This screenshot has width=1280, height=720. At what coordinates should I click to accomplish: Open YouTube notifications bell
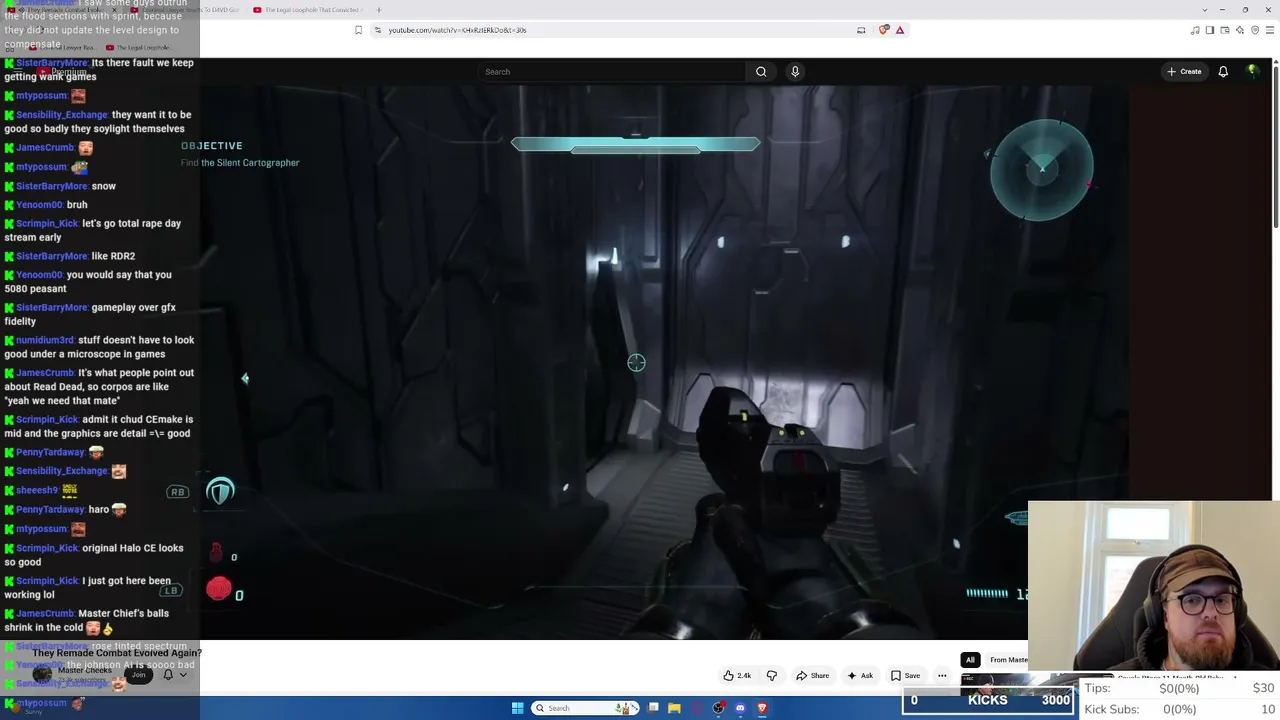1223,72
